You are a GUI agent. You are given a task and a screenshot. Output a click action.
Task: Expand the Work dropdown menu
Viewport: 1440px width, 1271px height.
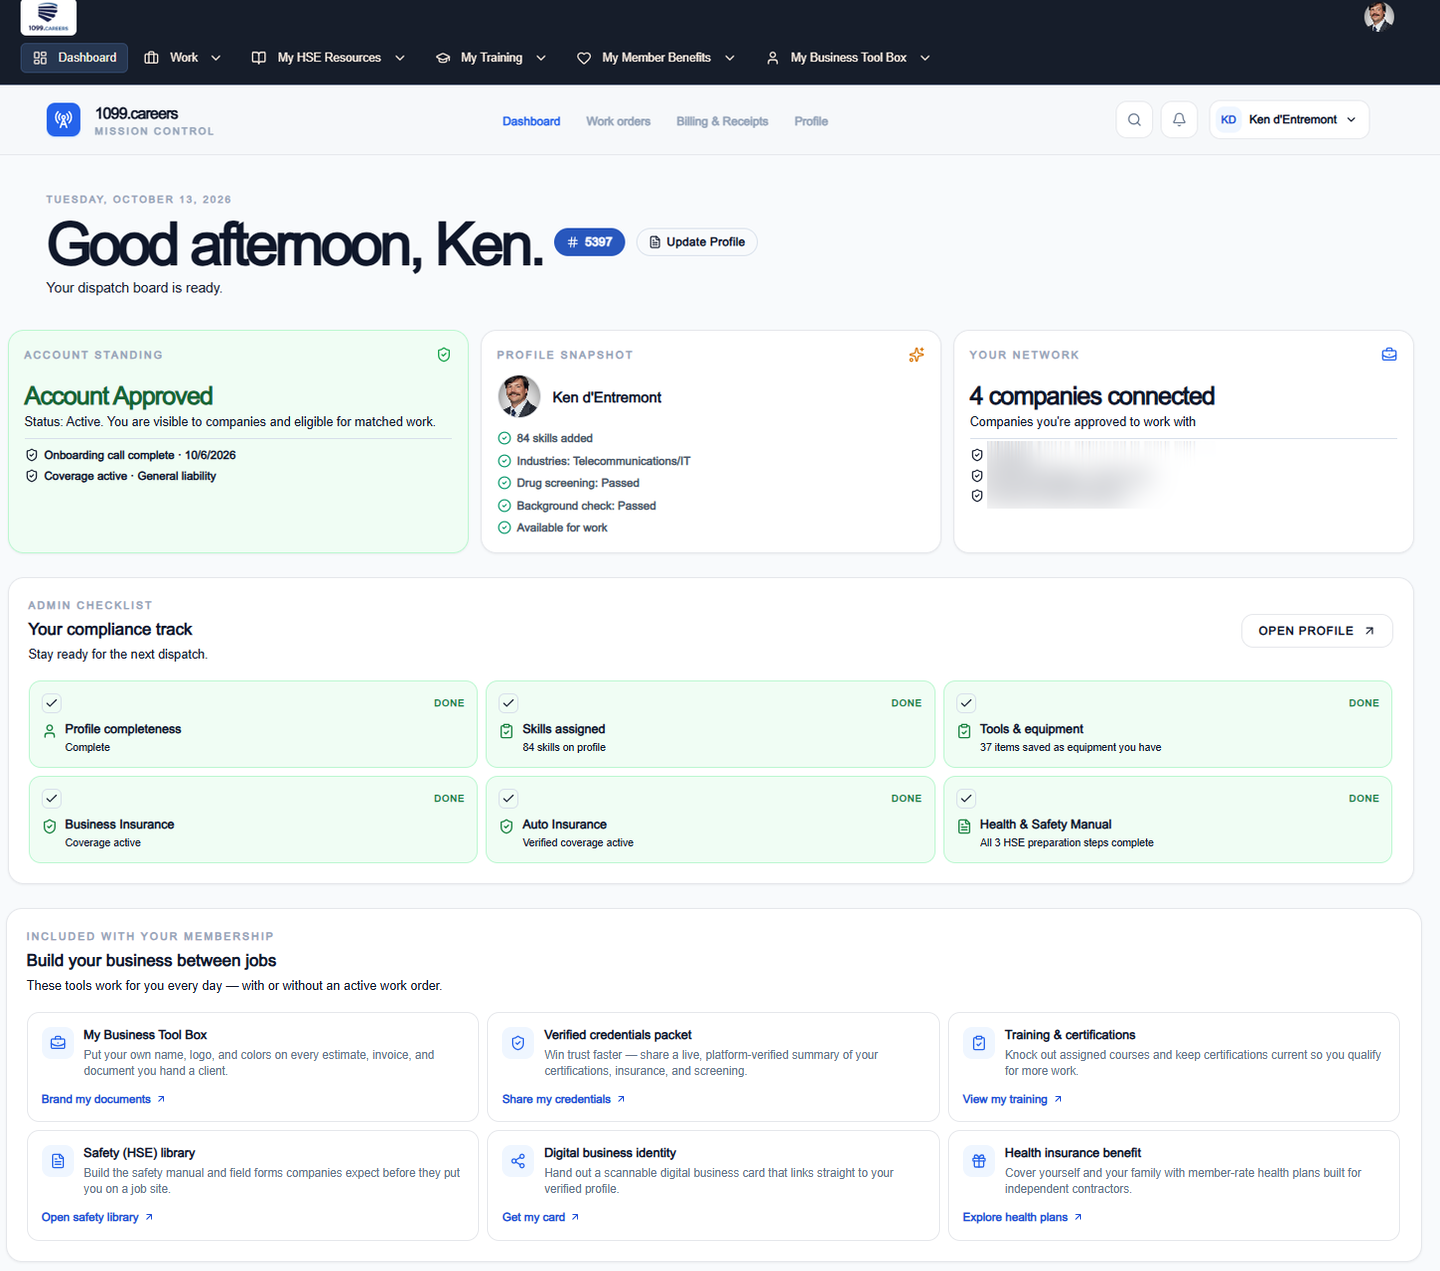pyautogui.click(x=183, y=58)
